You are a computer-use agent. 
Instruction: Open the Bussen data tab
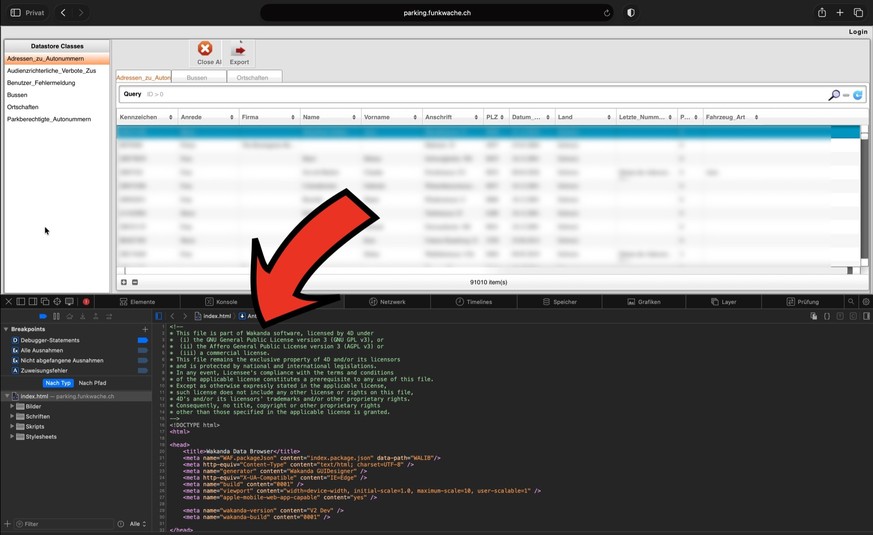[x=198, y=77]
